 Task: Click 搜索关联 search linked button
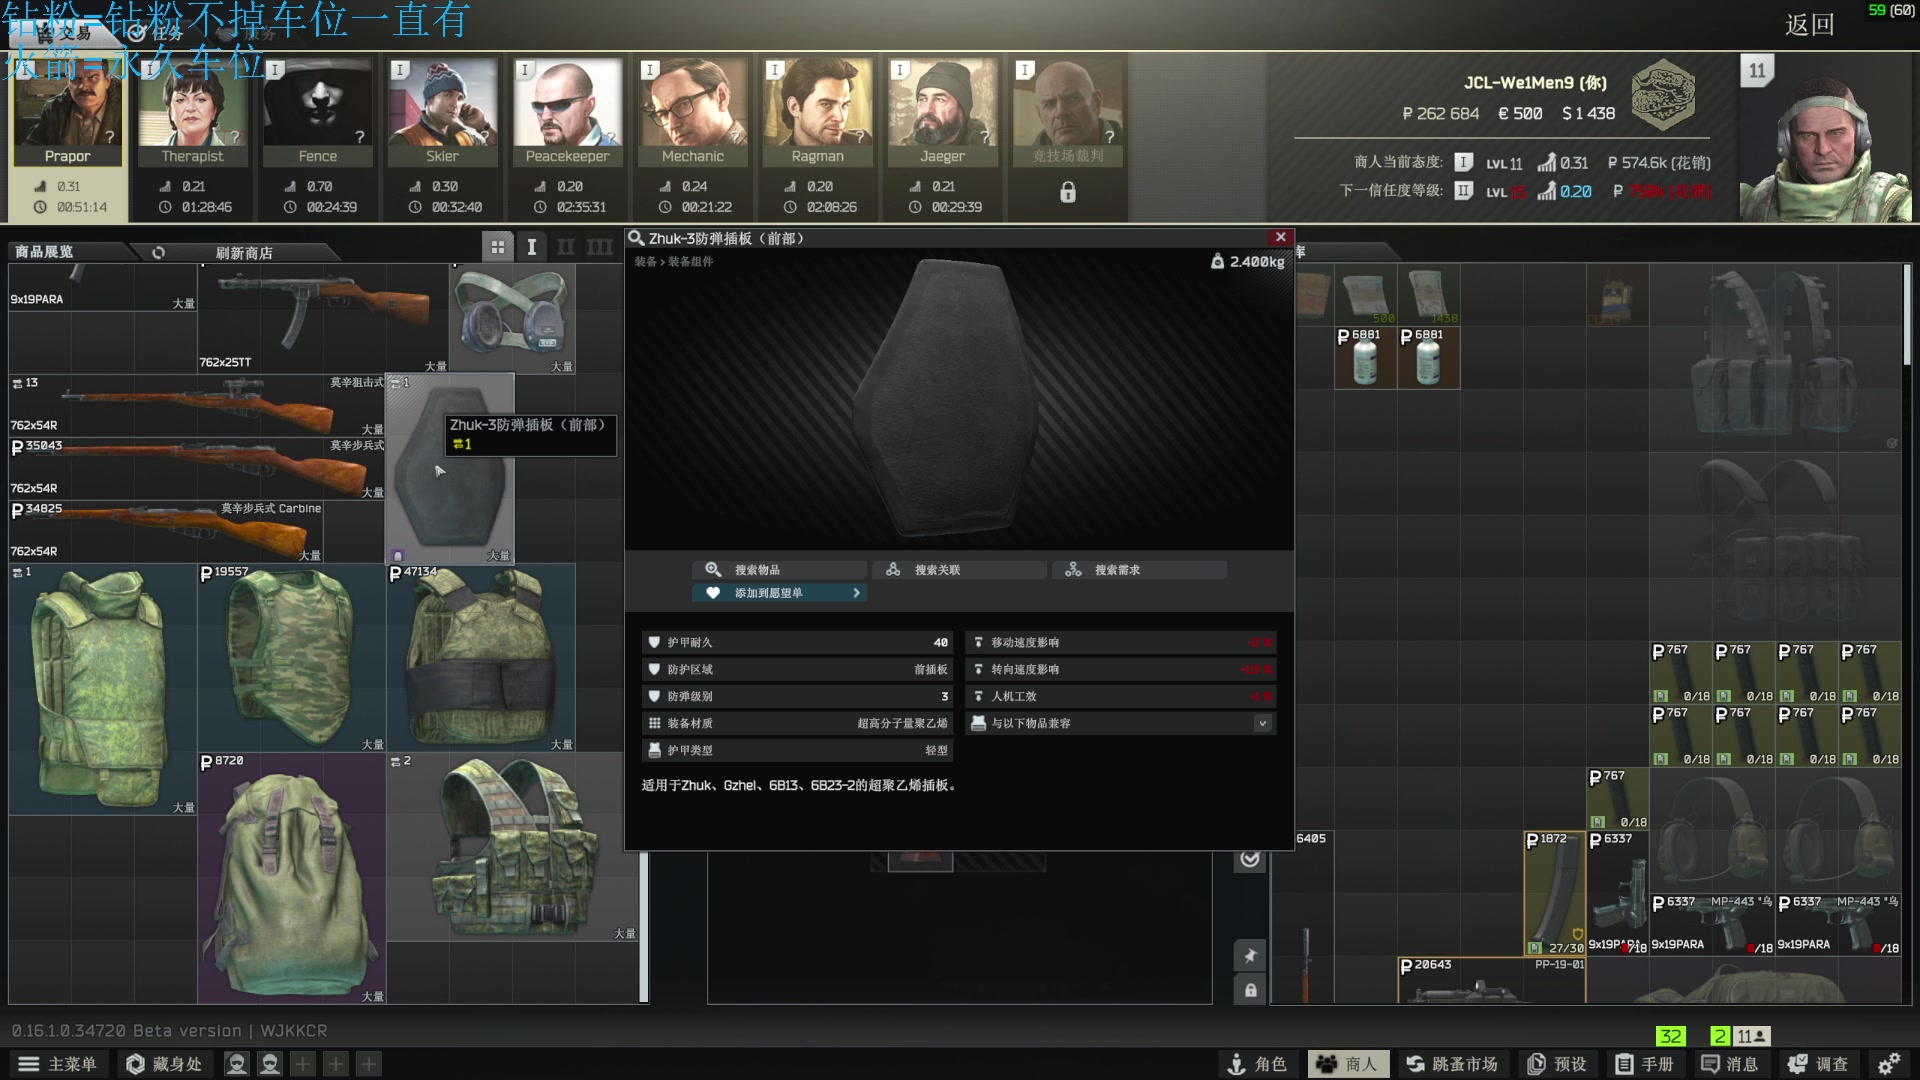(x=959, y=570)
